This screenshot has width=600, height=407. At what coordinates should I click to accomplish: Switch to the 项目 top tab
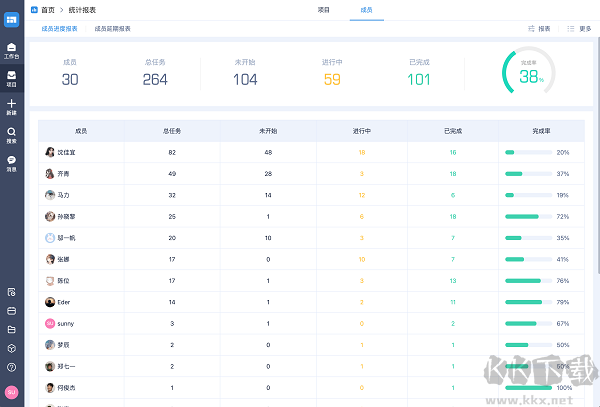(x=323, y=9)
